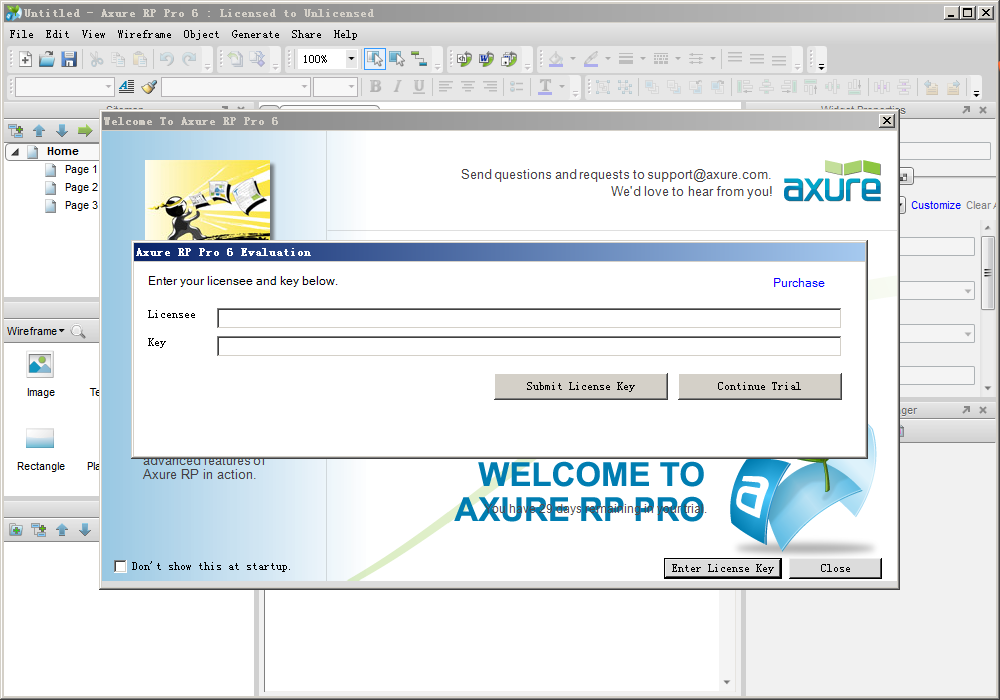Click the Paste clipboard icon
1000x700 pixels.
pyautogui.click(x=140, y=59)
